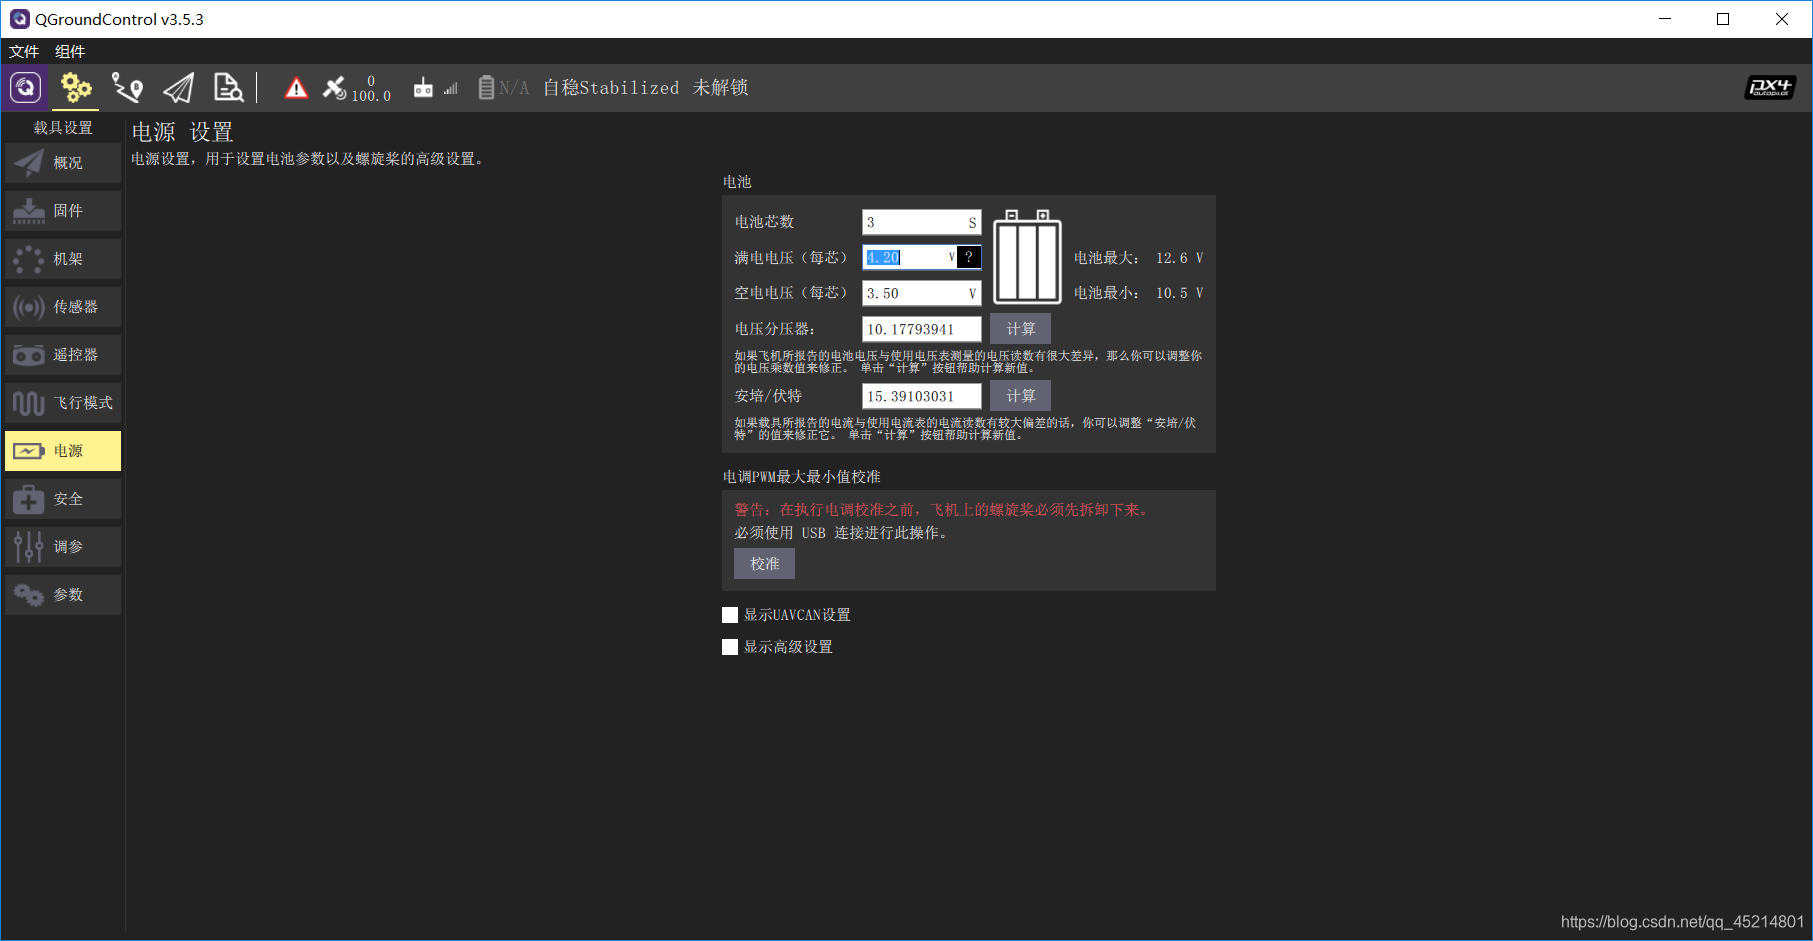Open the 概况 summary page
1813x941 pixels.
point(63,163)
